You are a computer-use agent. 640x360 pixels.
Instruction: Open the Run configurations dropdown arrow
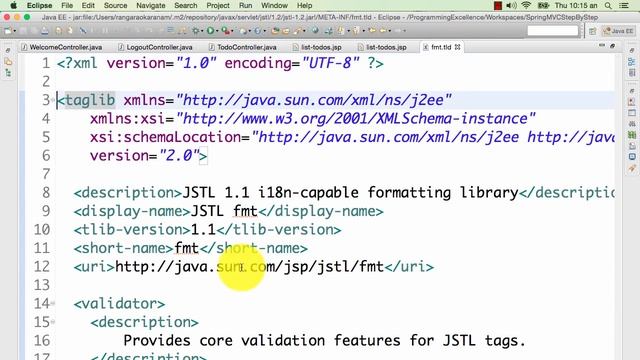(x=218, y=31)
